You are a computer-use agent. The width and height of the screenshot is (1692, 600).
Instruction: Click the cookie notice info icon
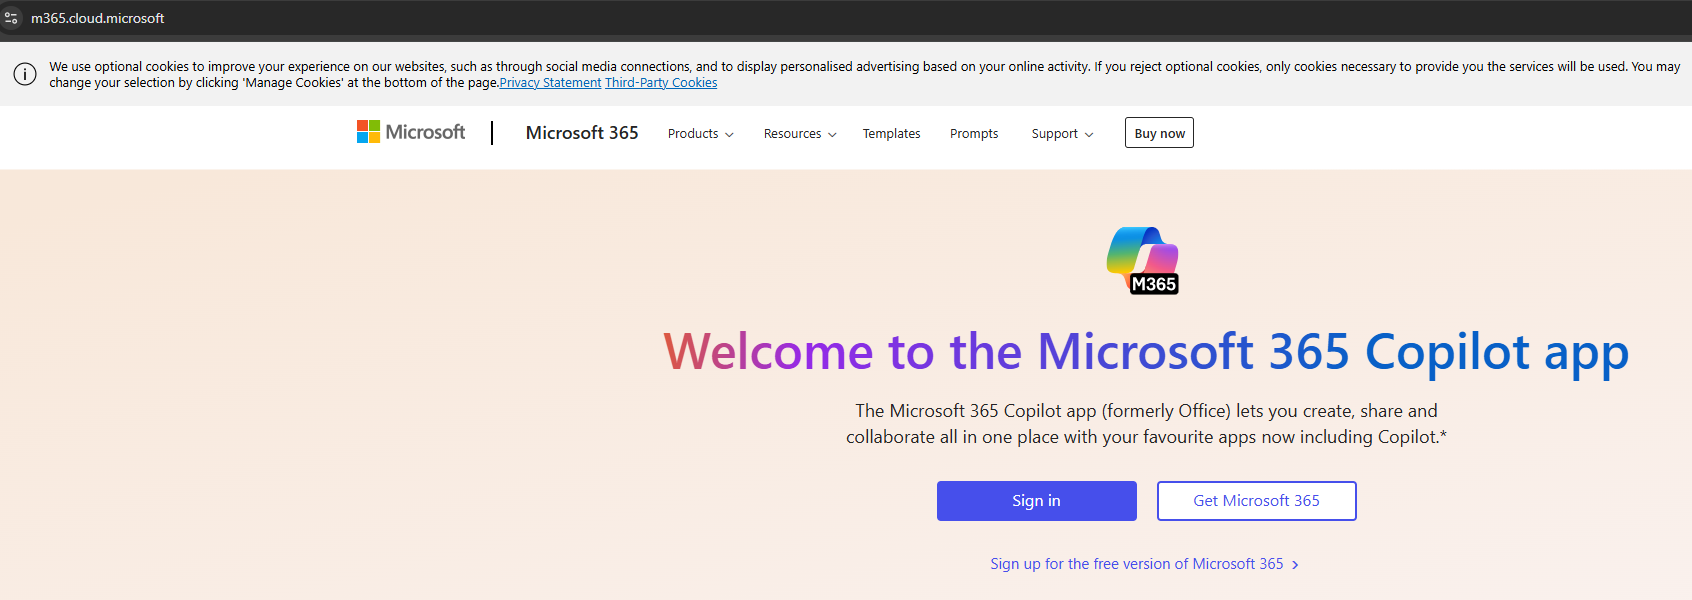(x=25, y=74)
